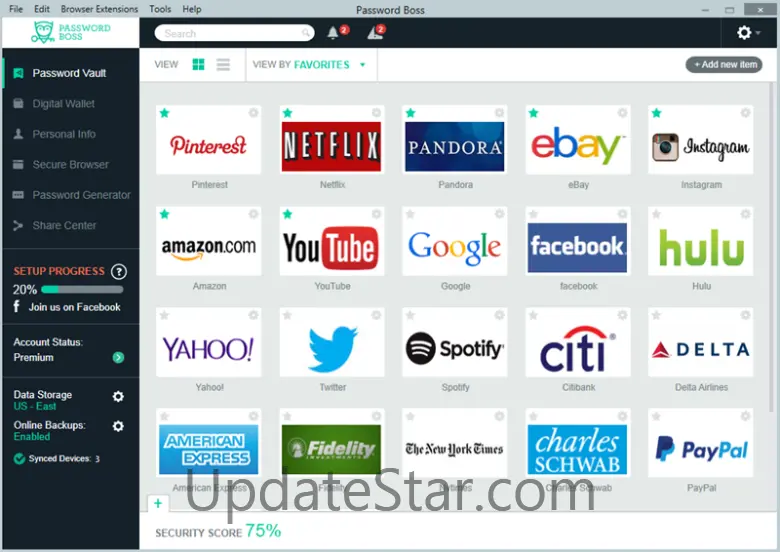Image resolution: width=780 pixels, height=552 pixels.
Task: Click the Premium account status text
Action: 33,357
